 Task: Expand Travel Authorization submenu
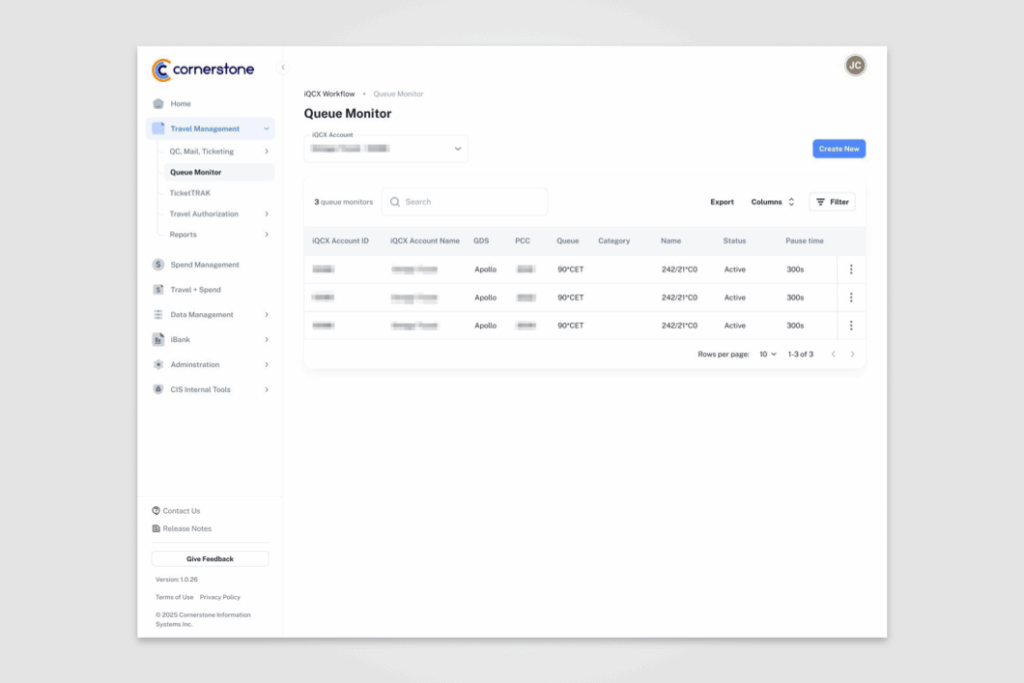click(266, 214)
